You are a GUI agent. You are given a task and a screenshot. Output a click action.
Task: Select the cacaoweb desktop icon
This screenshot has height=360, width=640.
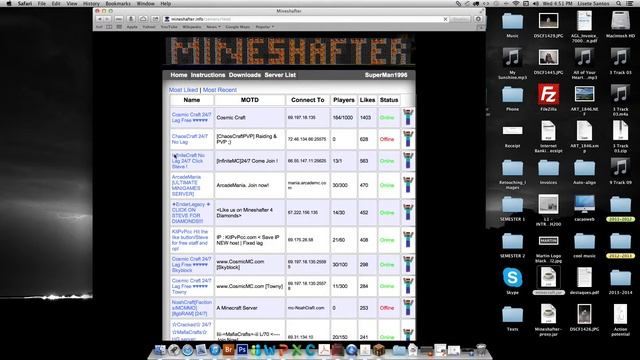(584, 207)
